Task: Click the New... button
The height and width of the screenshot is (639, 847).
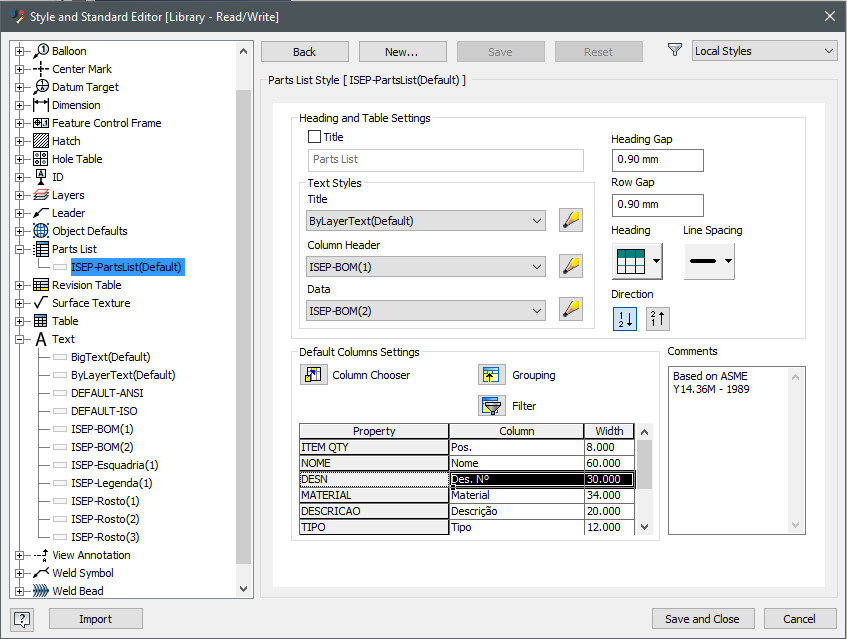Action: [402, 52]
